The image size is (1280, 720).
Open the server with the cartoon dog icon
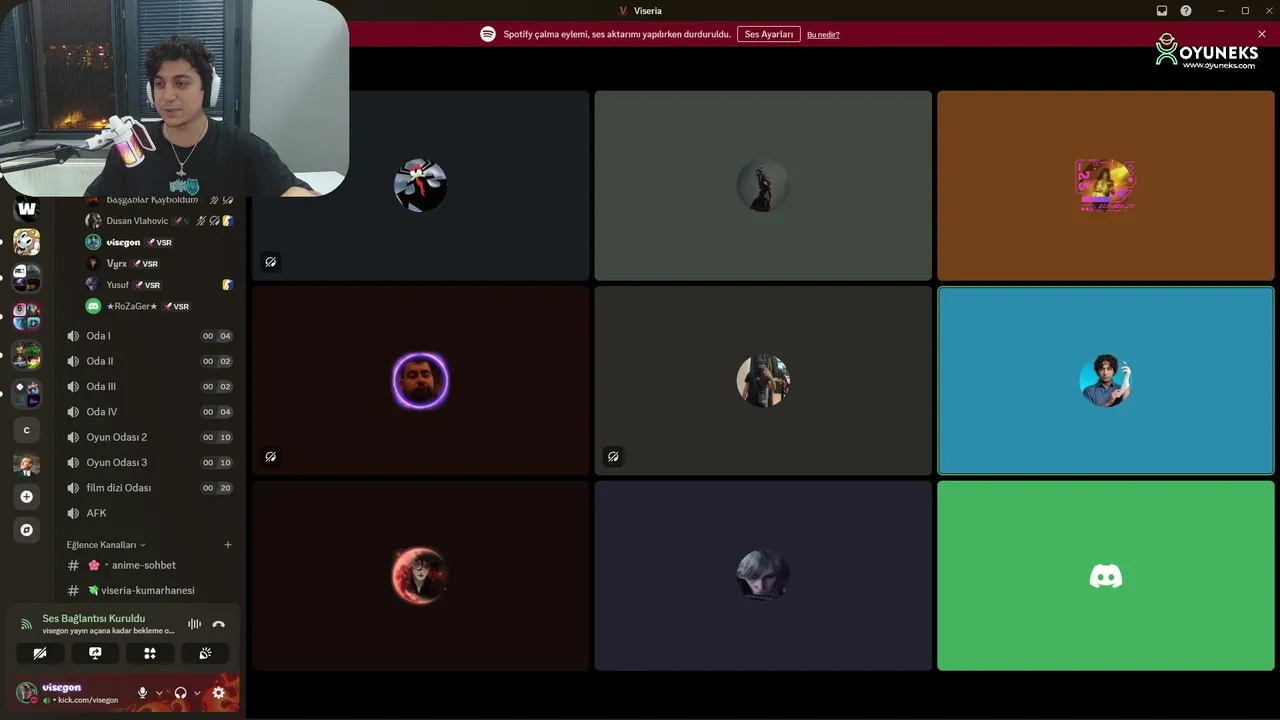27,242
